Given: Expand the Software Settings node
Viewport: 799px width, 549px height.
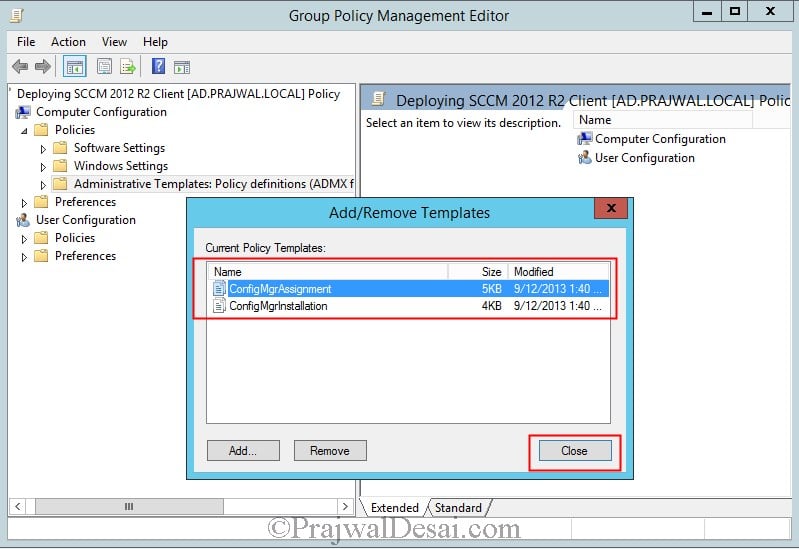Looking at the screenshot, I should coord(43,149).
